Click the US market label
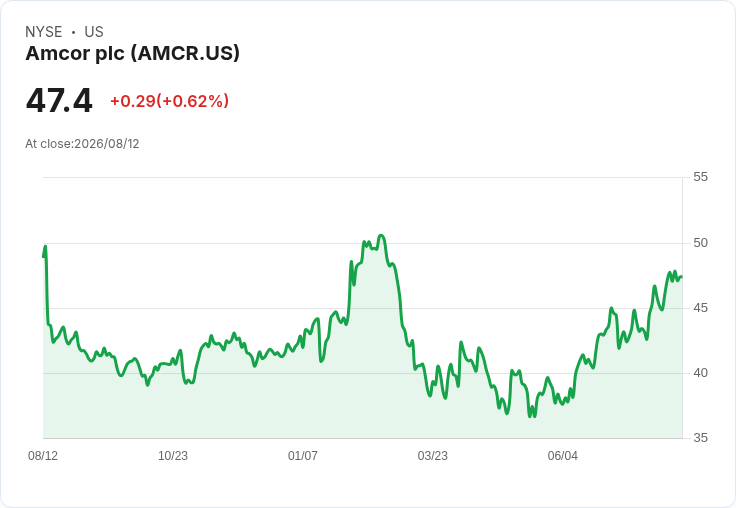The height and width of the screenshot is (508, 736). click(94, 32)
